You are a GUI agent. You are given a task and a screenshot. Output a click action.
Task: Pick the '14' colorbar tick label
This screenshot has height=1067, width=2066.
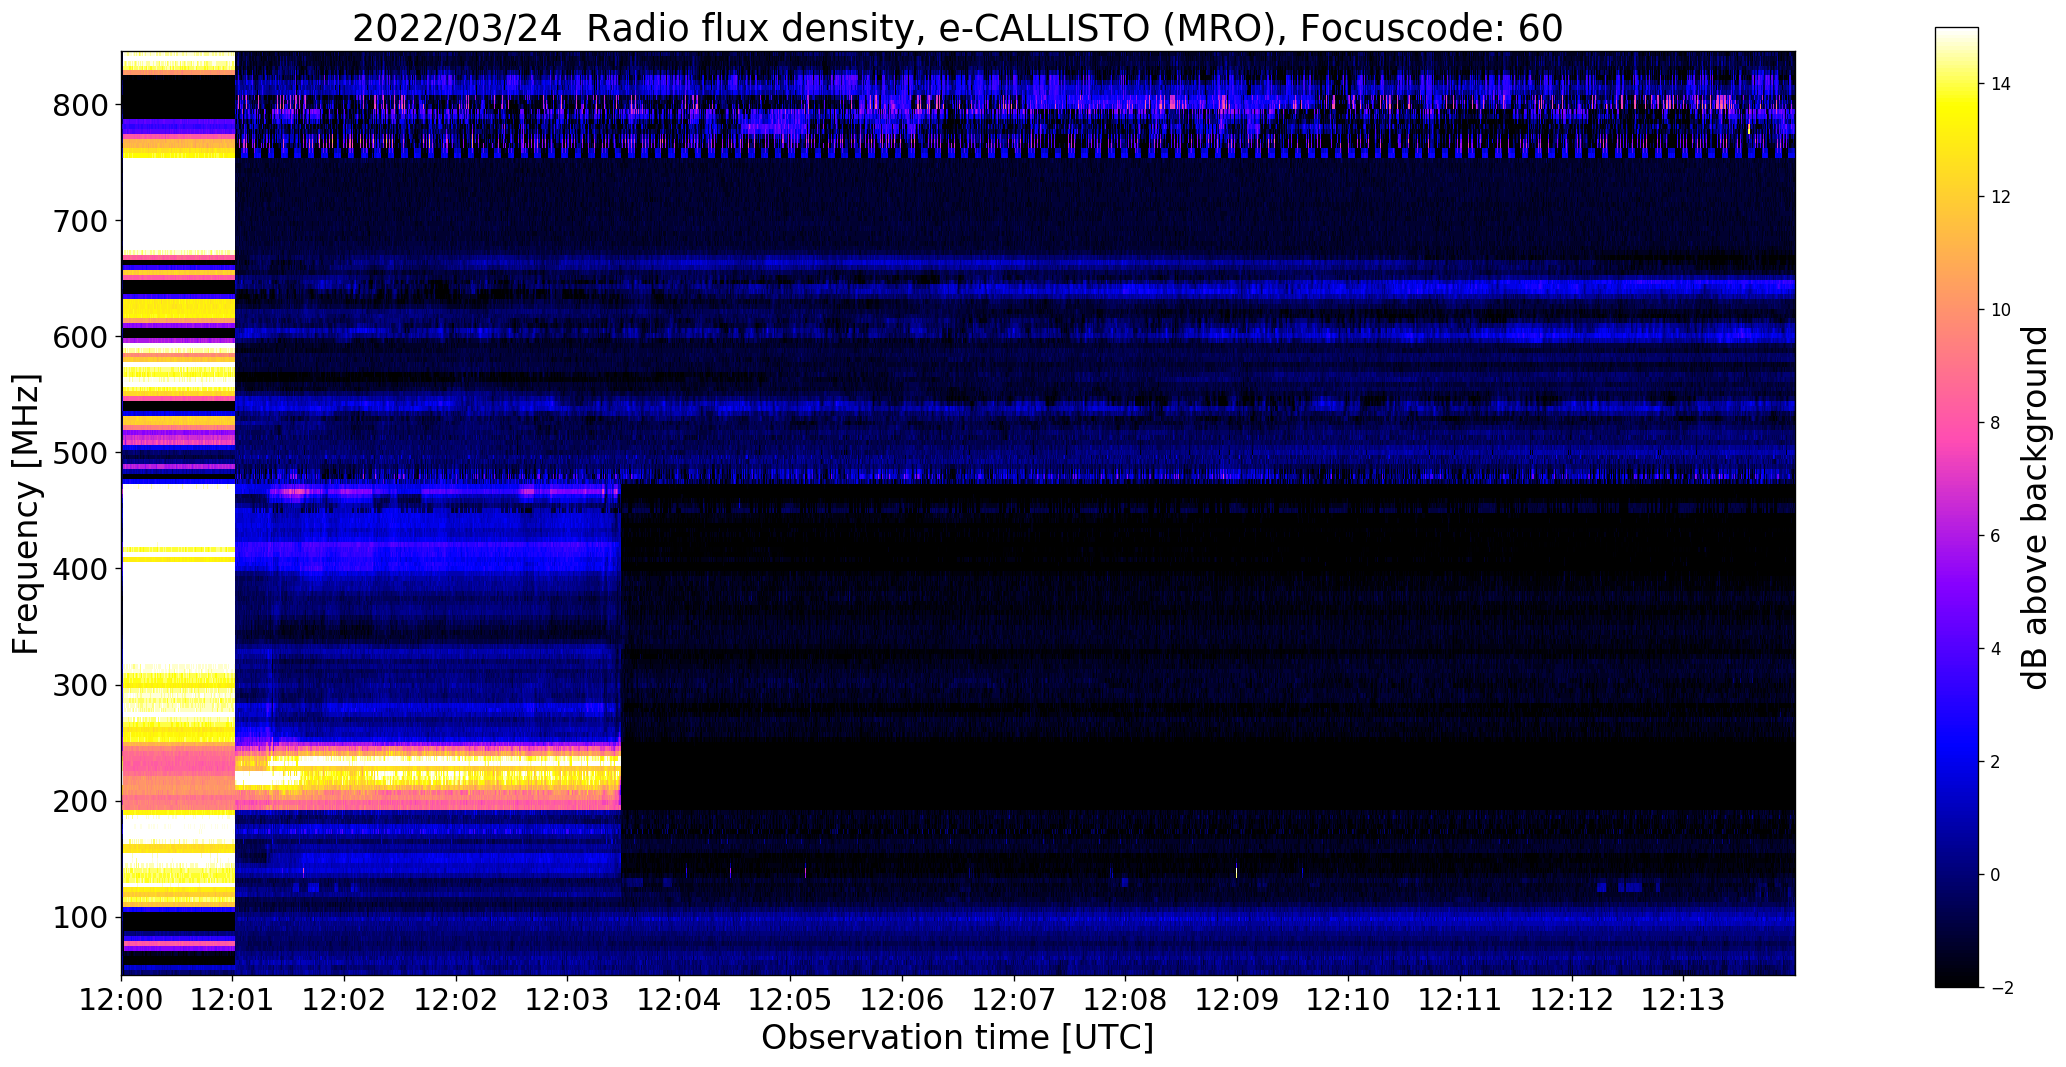coord(2000,84)
